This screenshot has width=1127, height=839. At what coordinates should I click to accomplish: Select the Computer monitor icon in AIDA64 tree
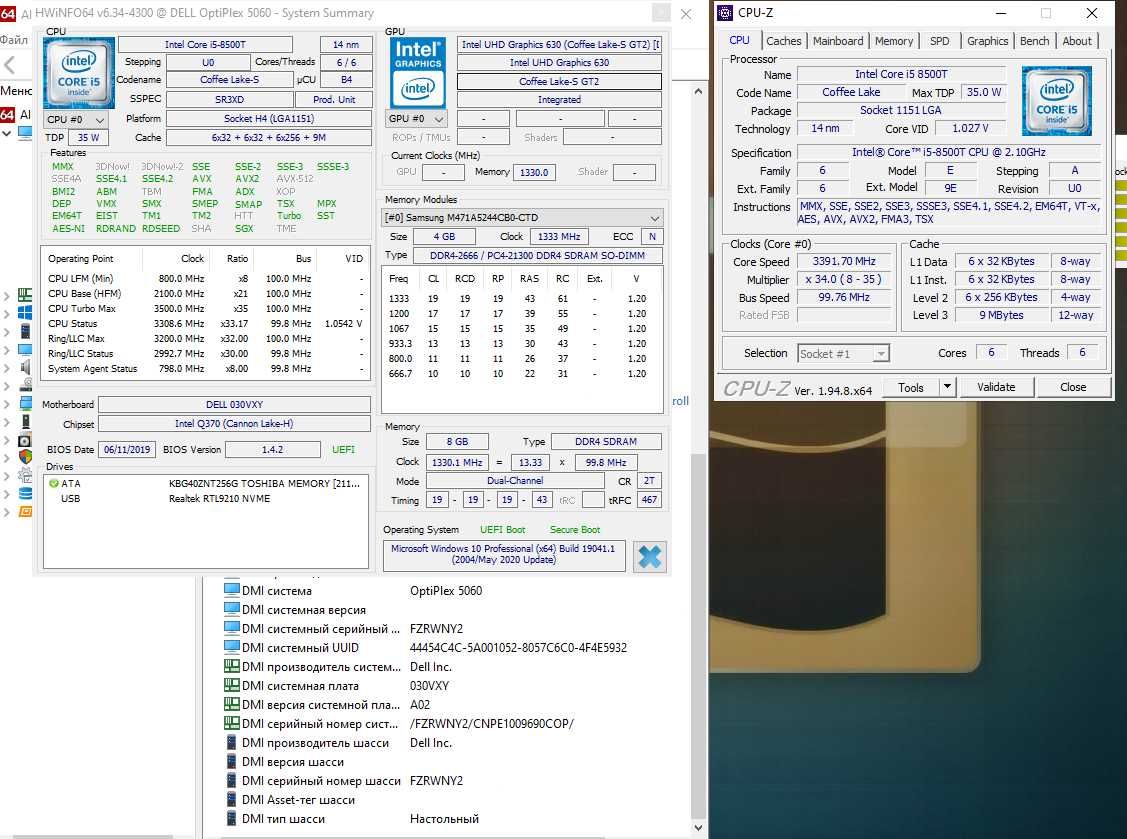(x=25, y=133)
